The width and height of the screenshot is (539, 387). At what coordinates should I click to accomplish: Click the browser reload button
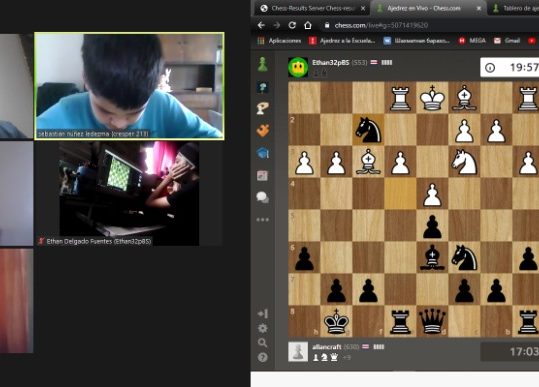[x=292, y=25]
